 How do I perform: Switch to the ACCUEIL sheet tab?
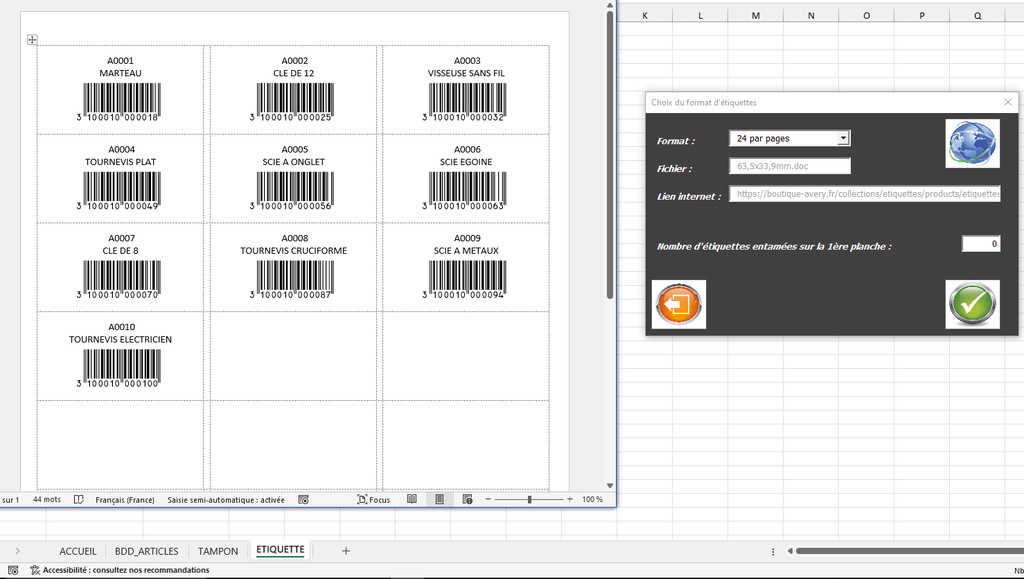coord(78,552)
